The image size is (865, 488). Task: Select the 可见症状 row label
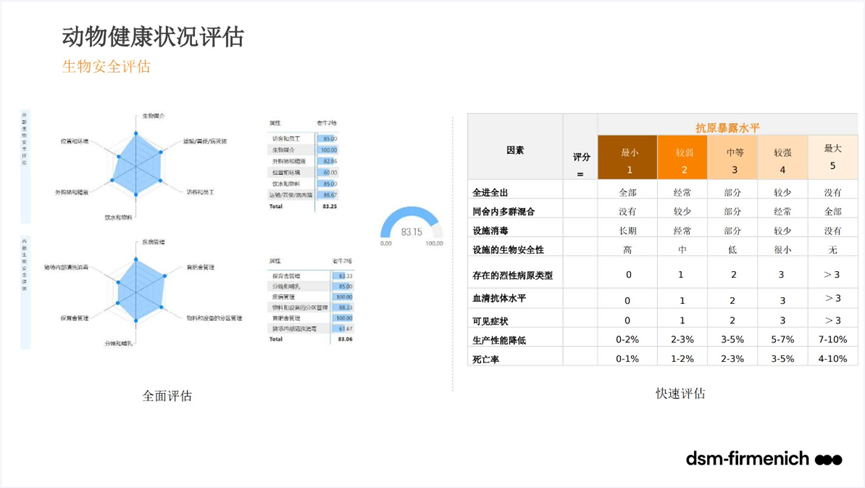pos(490,321)
